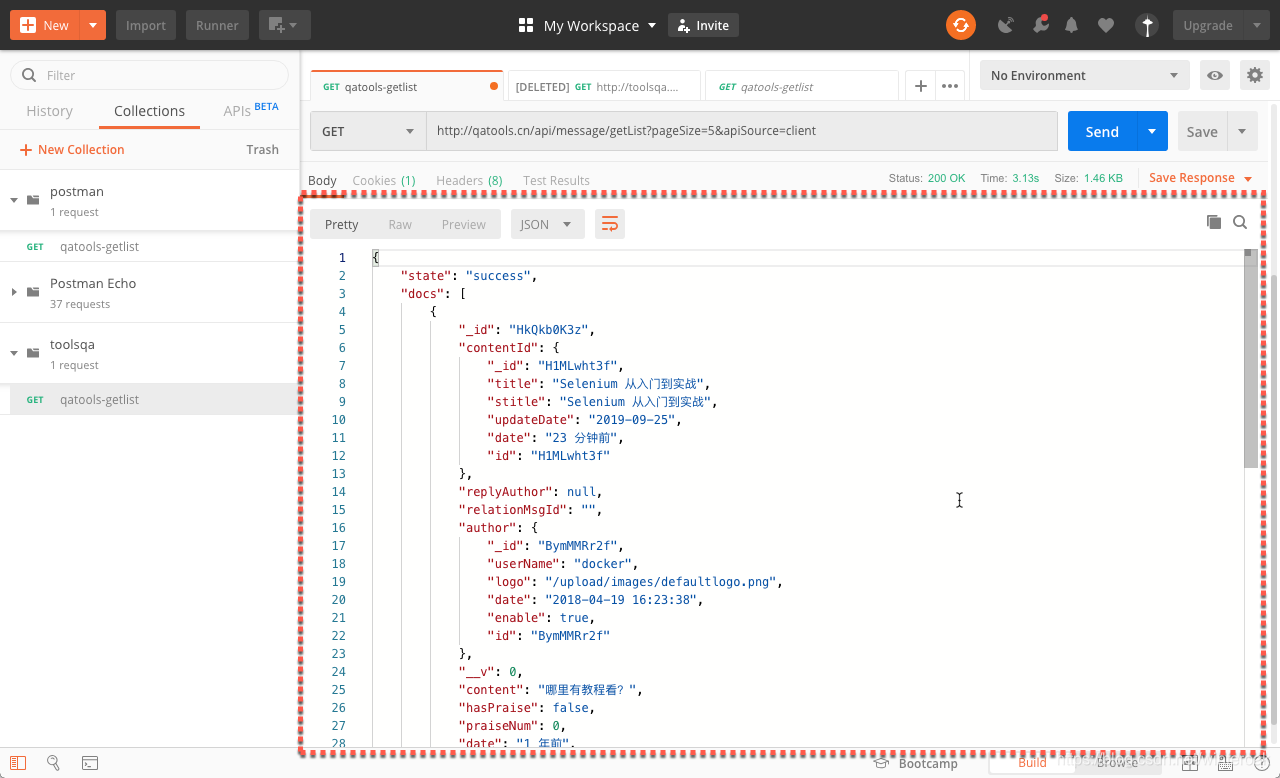Screen dimensions: 1280x778
Task: Open the wrench settings icon
Action: point(1040,25)
